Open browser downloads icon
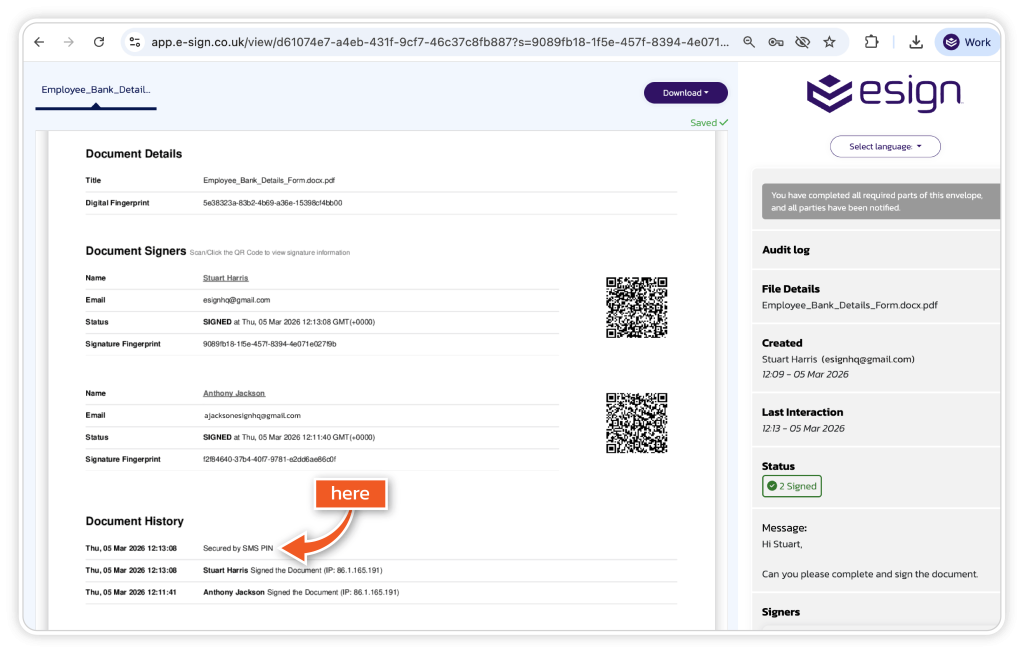 (916, 42)
